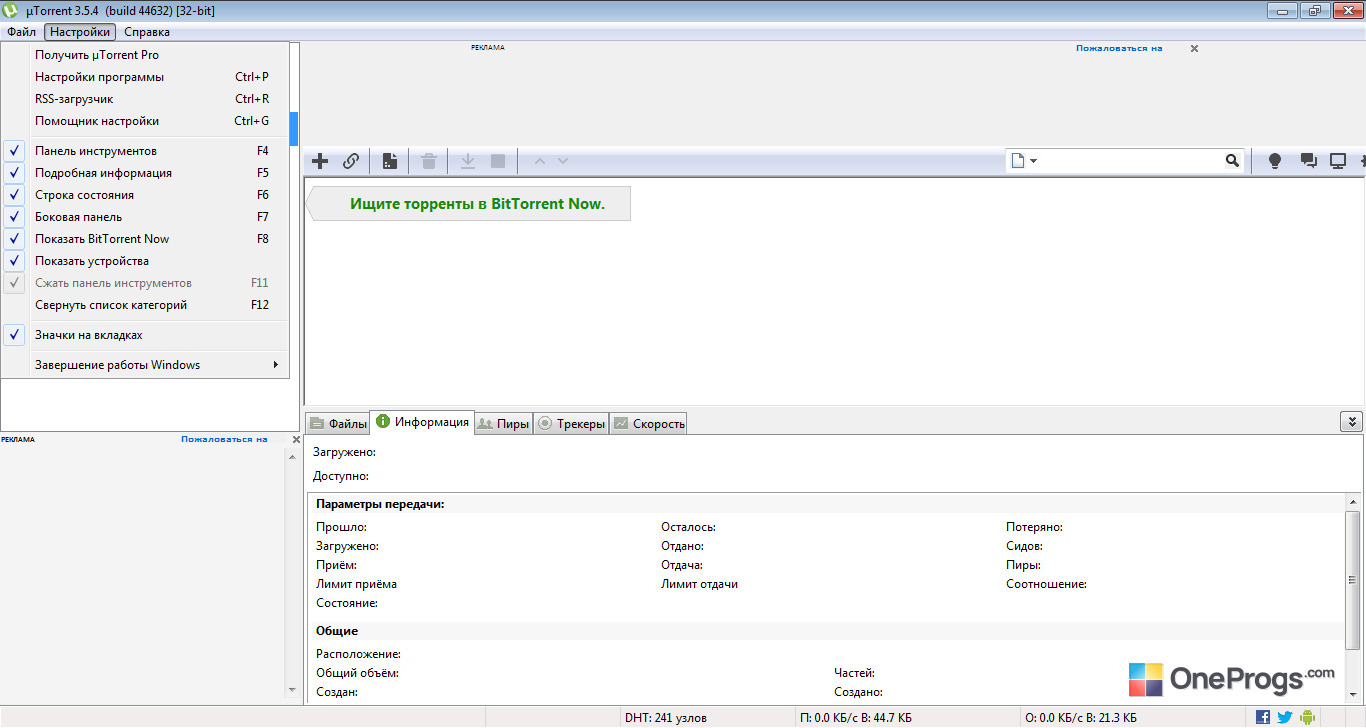Close the sidebar ad with X
Screen dimensions: 1366x728
[296, 439]
